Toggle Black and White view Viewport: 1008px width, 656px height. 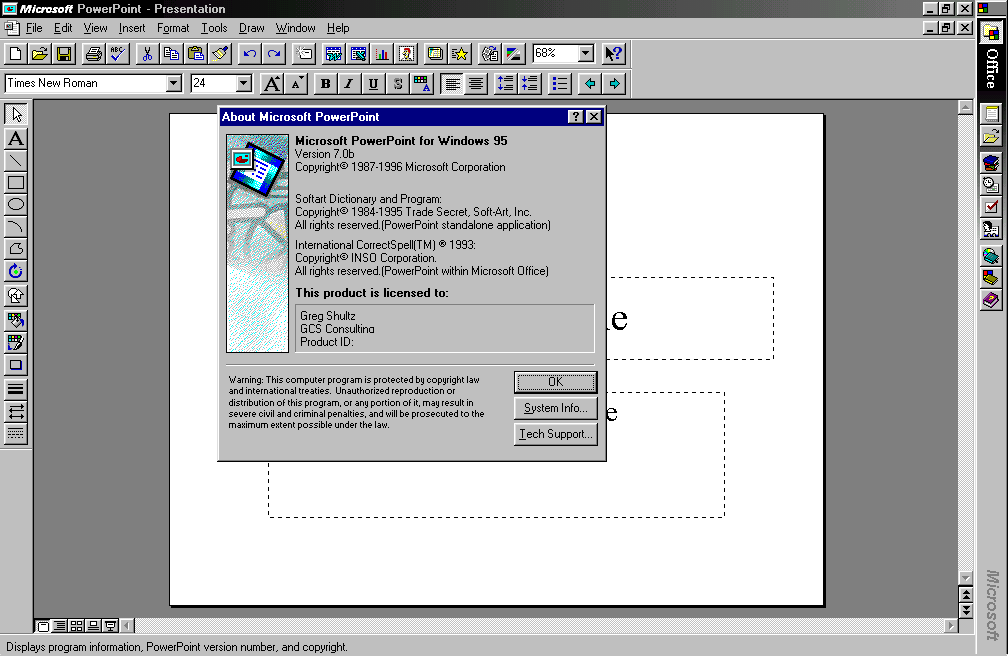pyautogui.click(x=514, y=54)
